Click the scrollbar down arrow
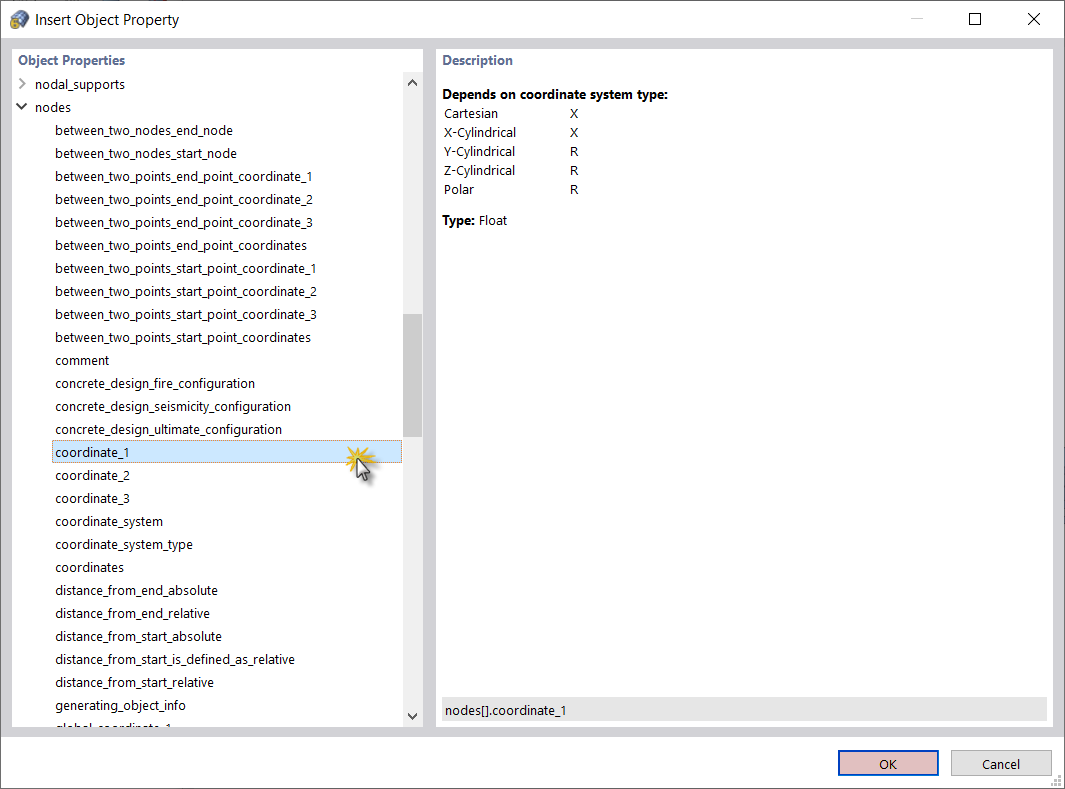 coord(412,716)
